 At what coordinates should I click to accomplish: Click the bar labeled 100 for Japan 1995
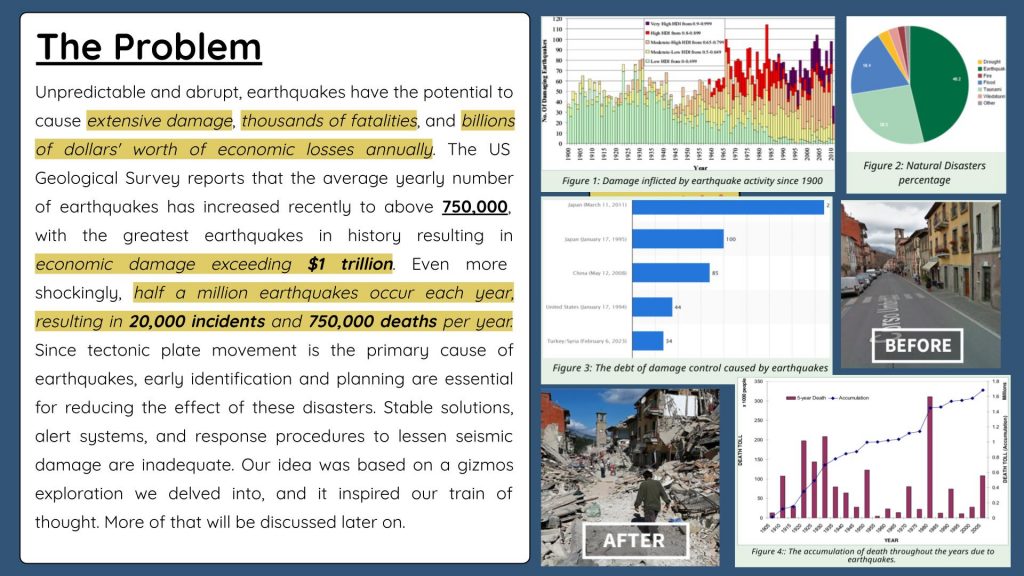pos(678,239)
